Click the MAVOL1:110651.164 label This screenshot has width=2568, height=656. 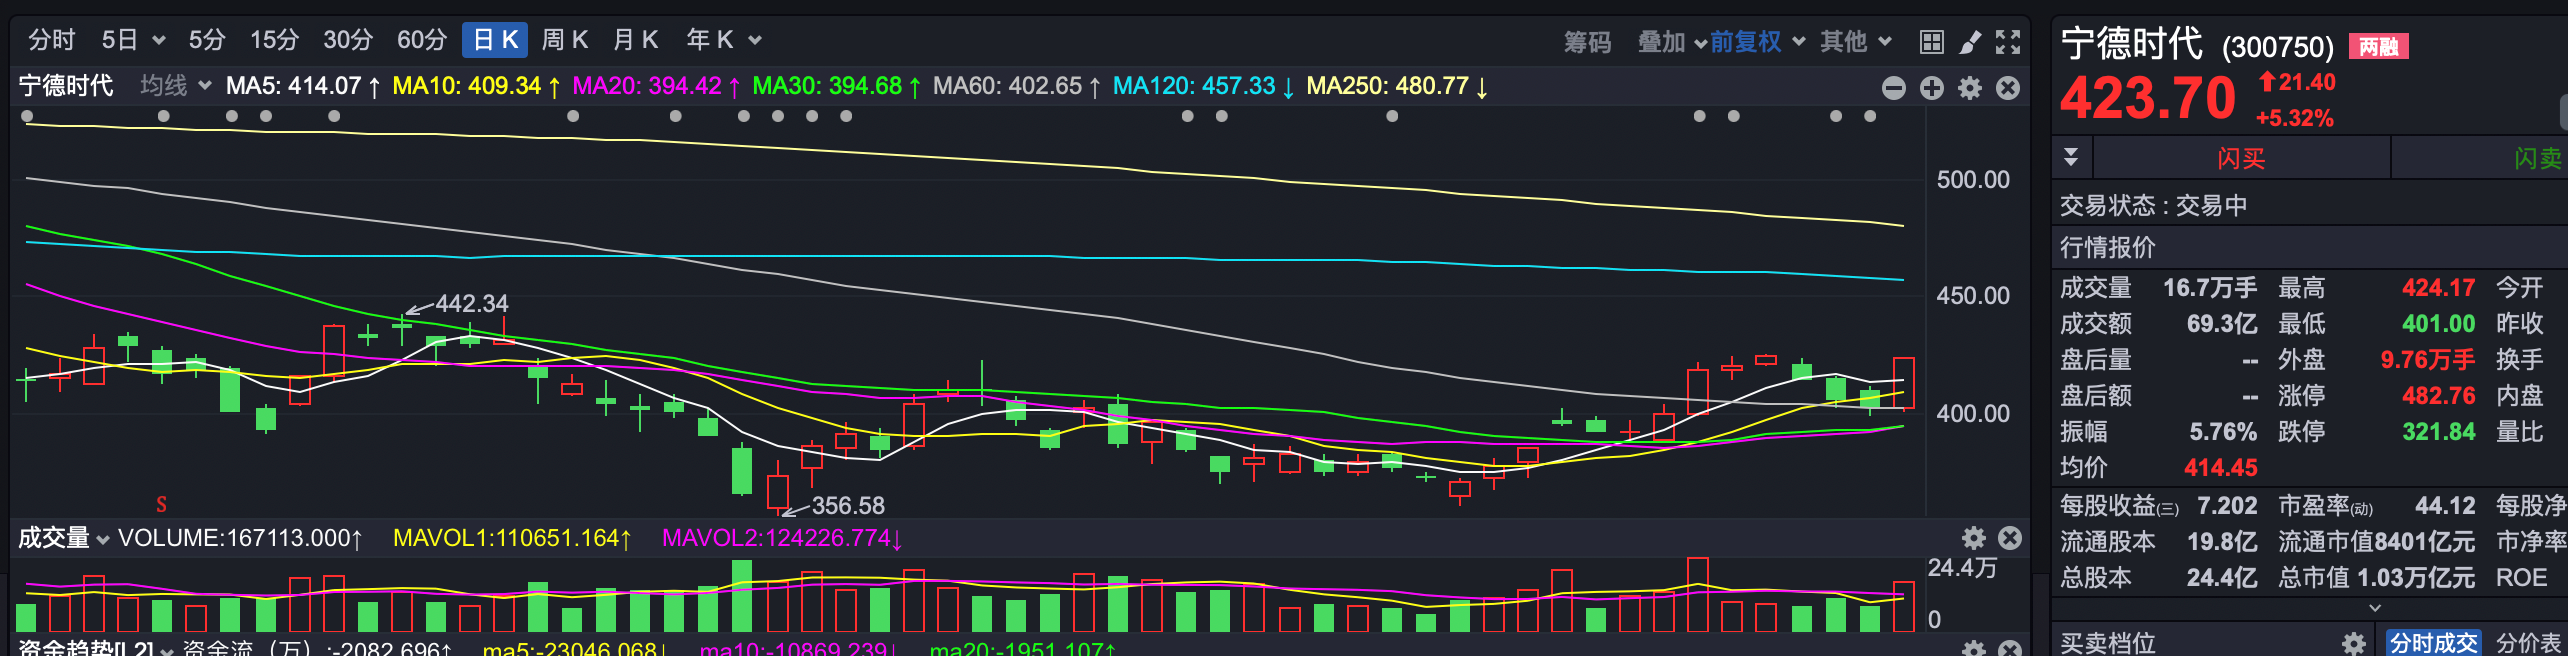click(513, 538)
